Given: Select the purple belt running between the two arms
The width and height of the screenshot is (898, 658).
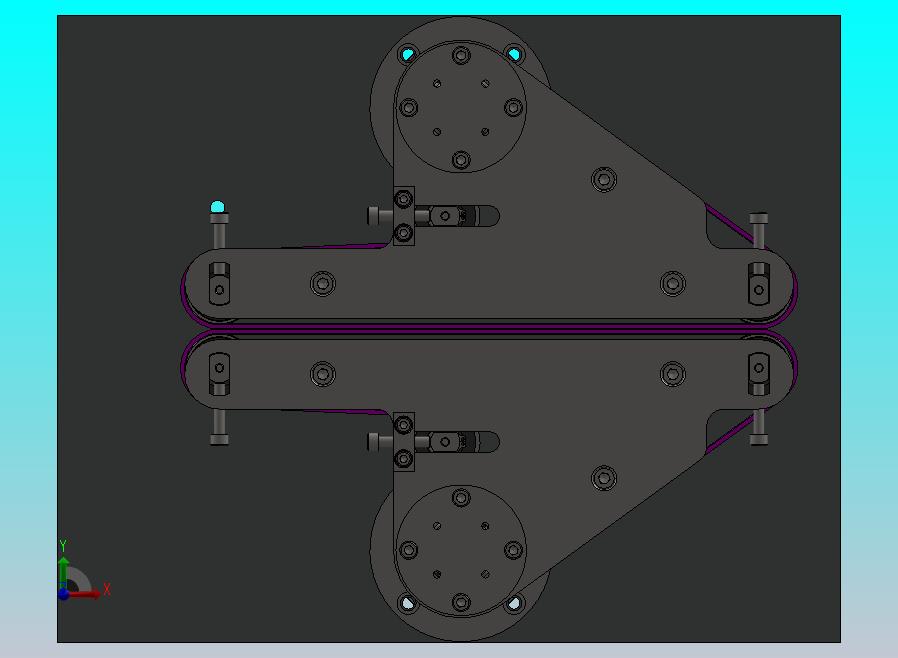Looking at the screenshot, I should [489, 329].
